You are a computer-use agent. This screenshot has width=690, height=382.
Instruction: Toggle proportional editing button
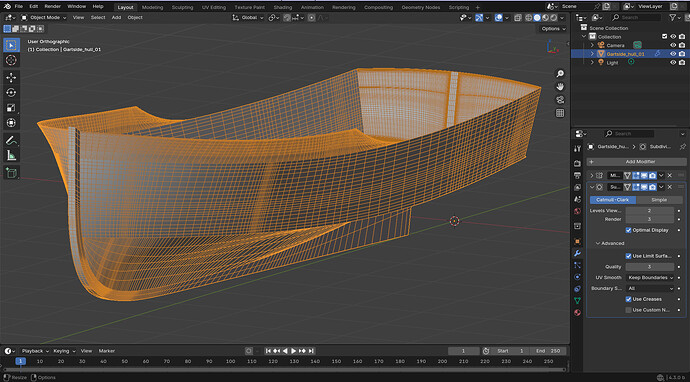coord(312,18)
